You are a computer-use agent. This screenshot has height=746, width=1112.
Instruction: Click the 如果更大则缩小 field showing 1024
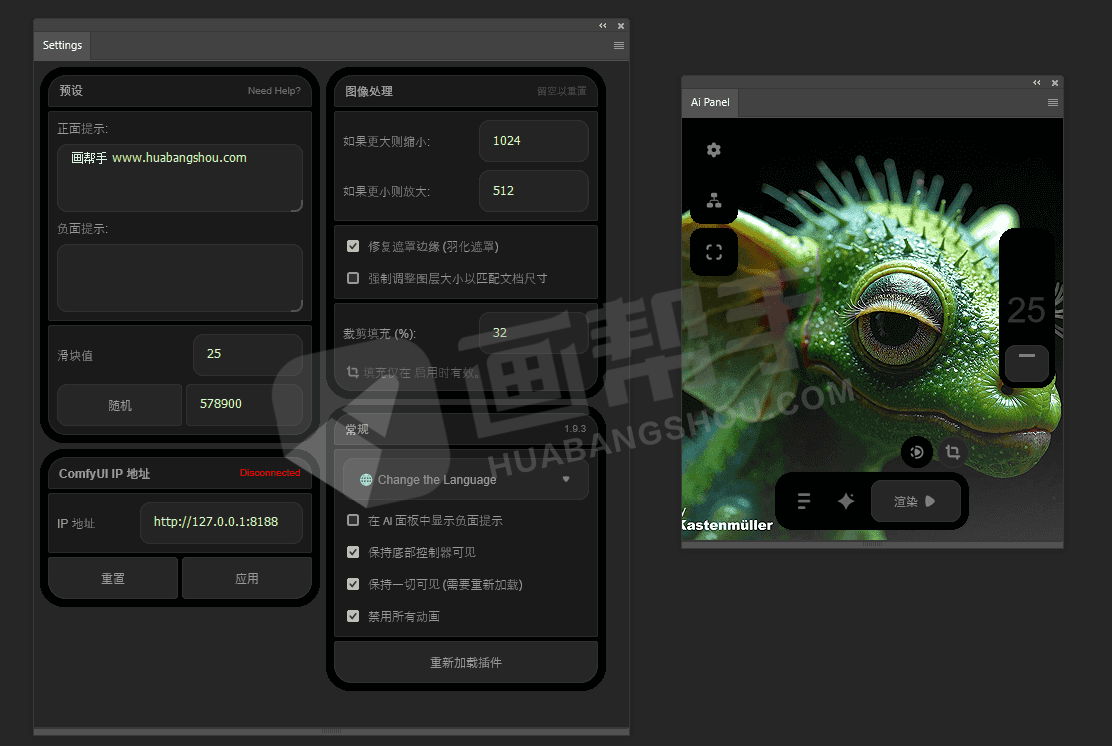click(534, 141)
